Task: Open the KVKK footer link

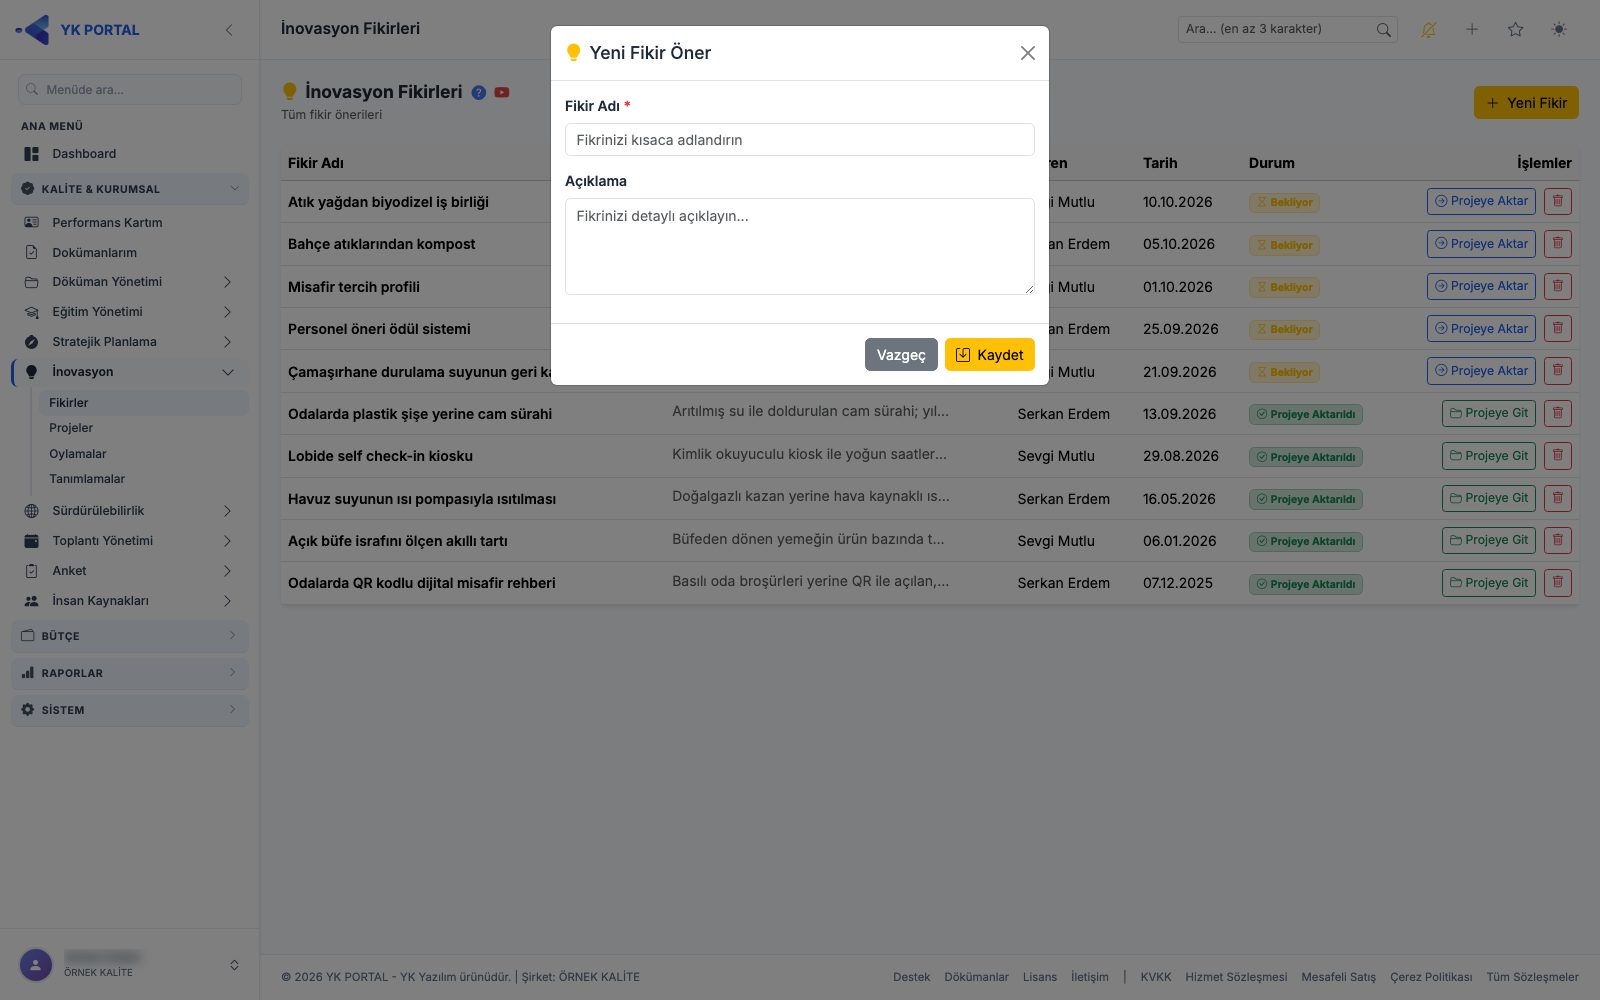Action: (1156, 977)
